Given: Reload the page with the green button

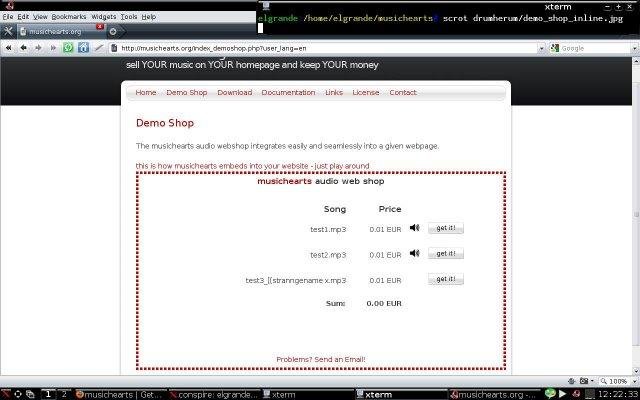Looking at the screenshot, I should click(x=68, y=48).
